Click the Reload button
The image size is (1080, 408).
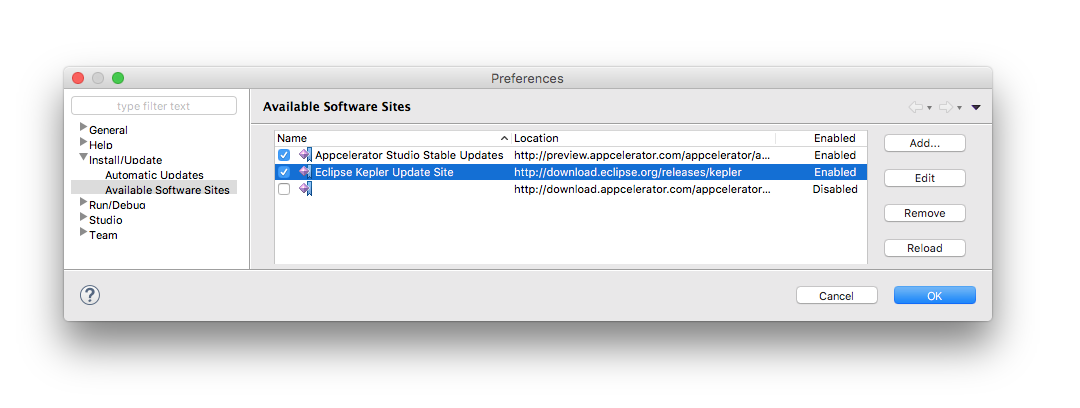click(x=924, y=248)
